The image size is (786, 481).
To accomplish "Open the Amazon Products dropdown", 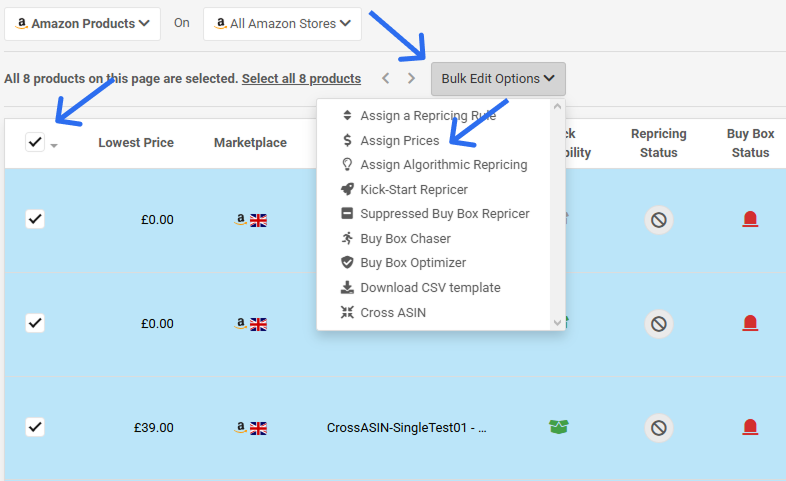I will pos(82,24).
